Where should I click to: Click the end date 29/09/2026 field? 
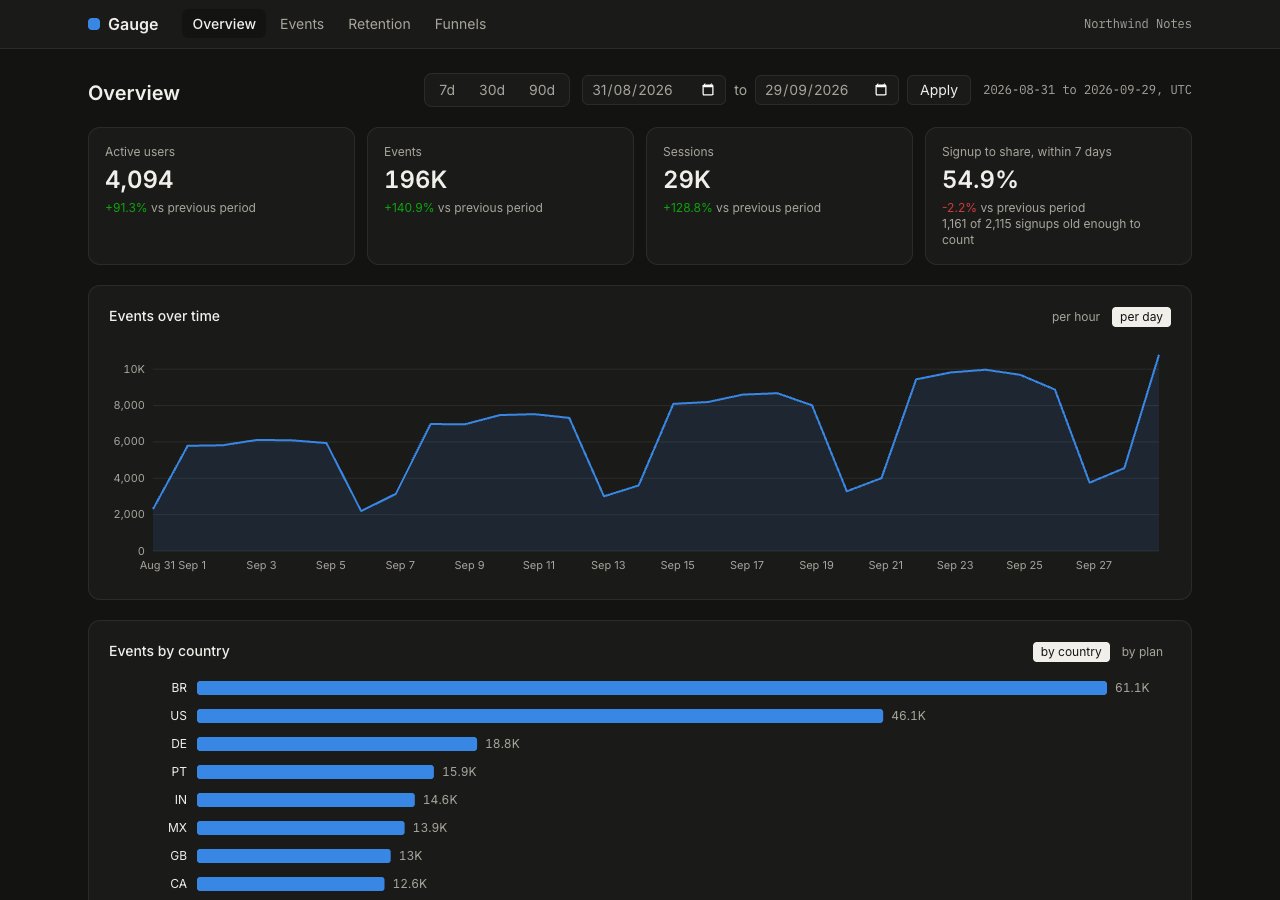tap(827, 90)
